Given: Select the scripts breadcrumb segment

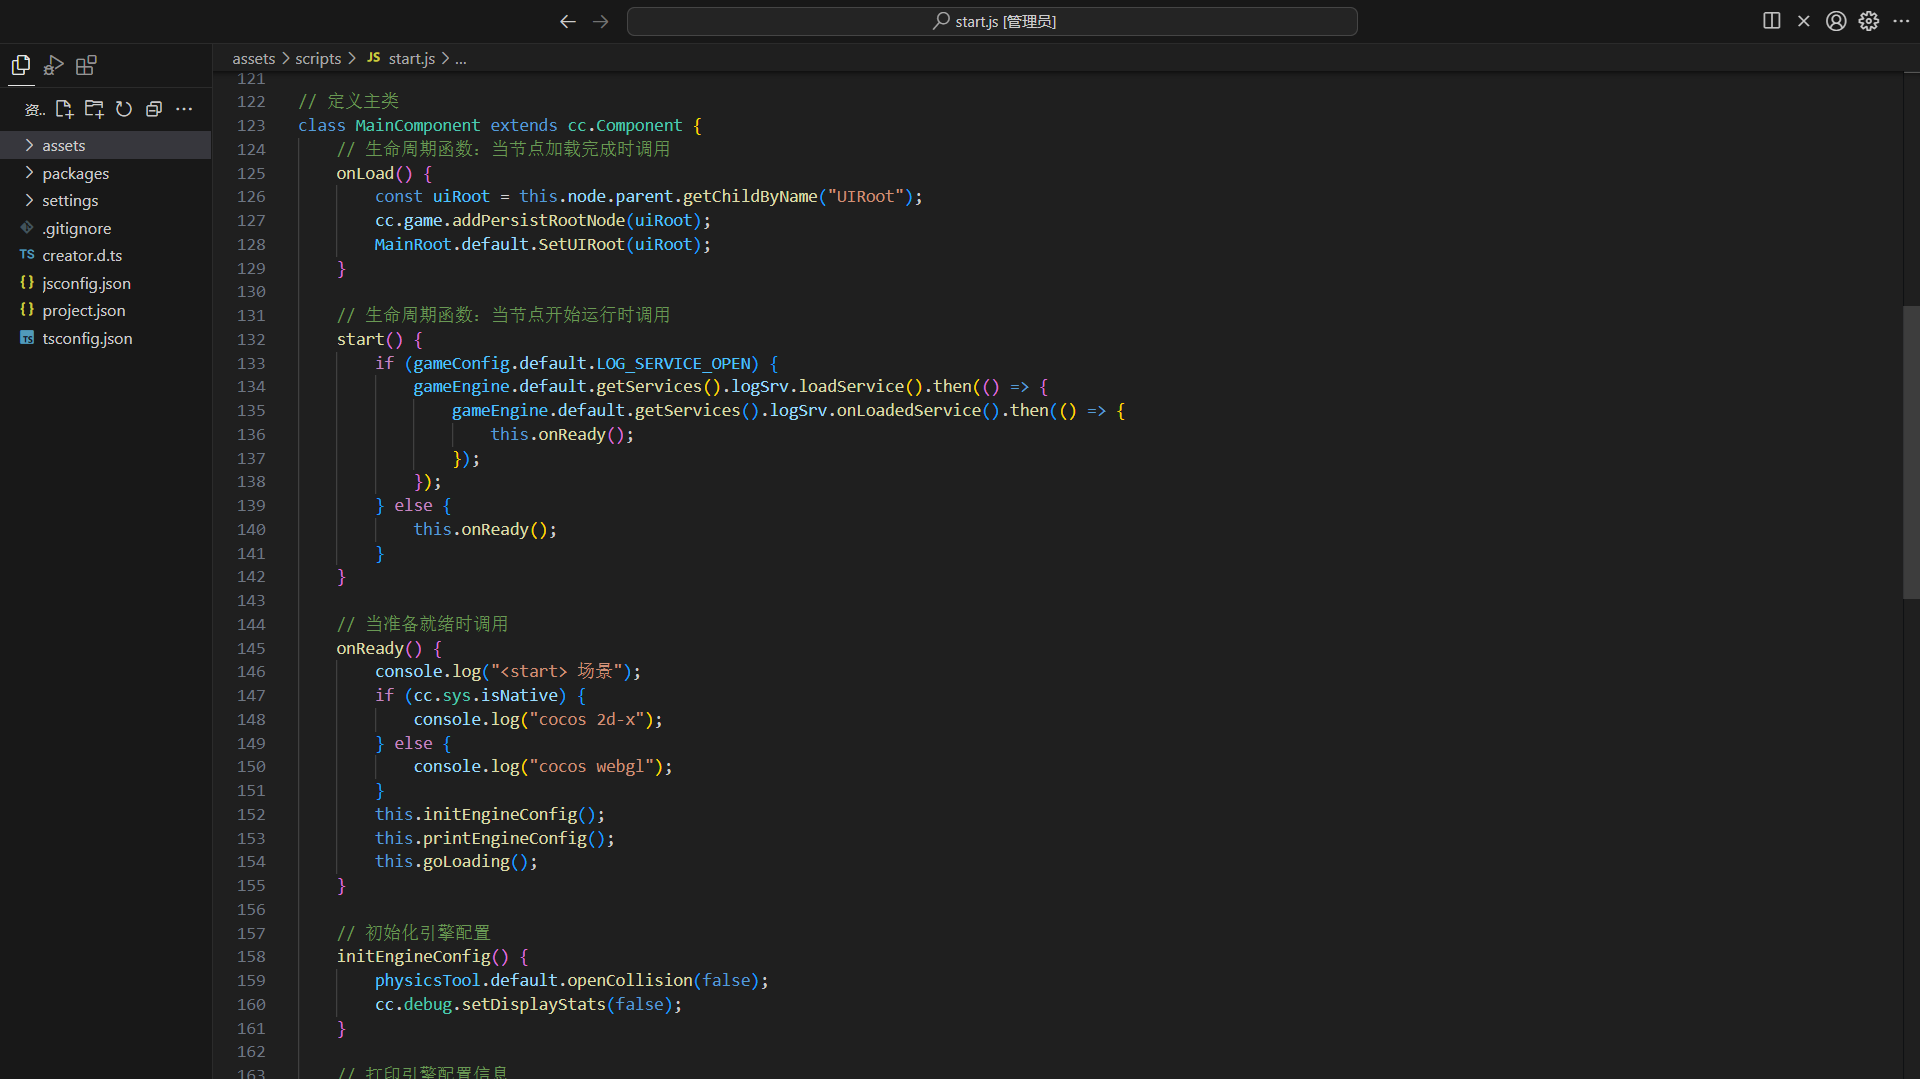Looking at the screenshot, I should [318, 59].
